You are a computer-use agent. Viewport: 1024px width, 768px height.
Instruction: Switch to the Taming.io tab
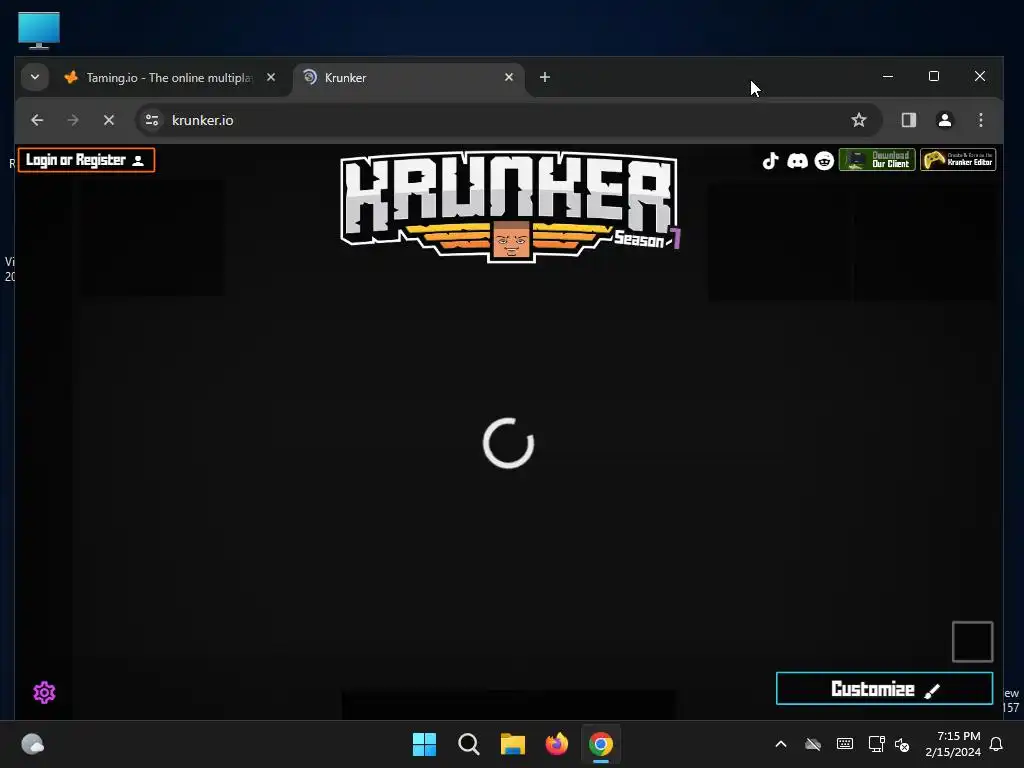[168, 78]
